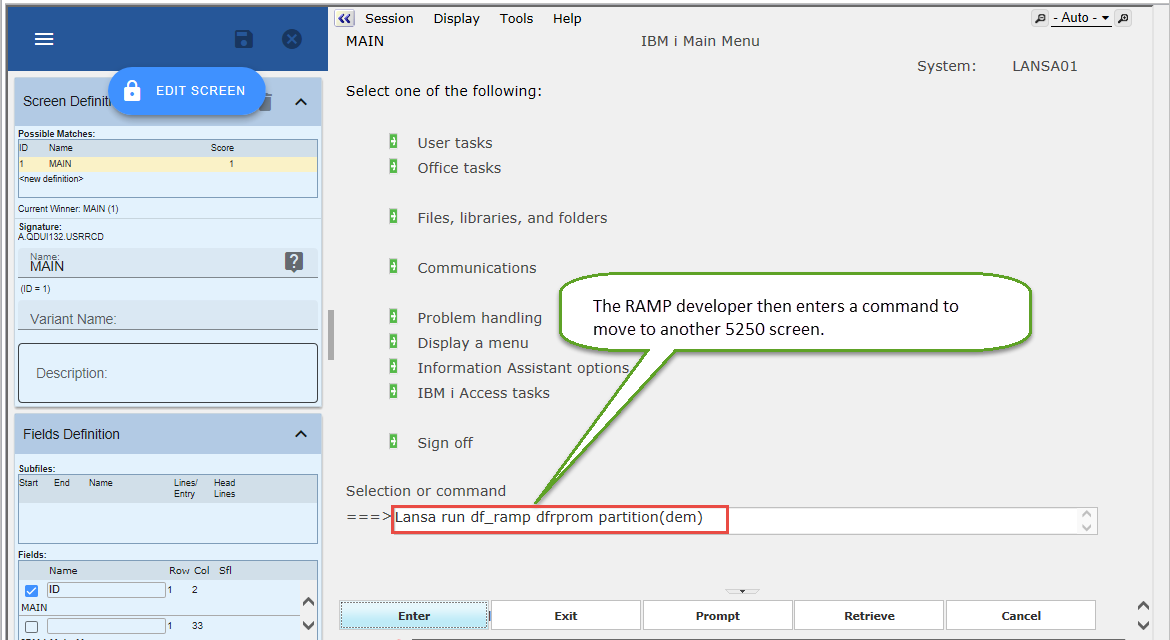Click green icon beside Communications

(393, 266)
